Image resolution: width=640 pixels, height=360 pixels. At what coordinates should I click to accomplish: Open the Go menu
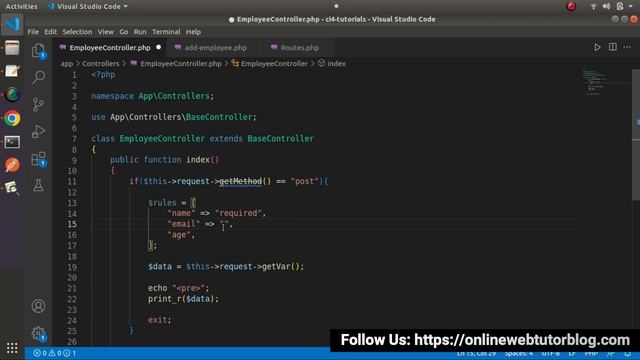point(124,32)
